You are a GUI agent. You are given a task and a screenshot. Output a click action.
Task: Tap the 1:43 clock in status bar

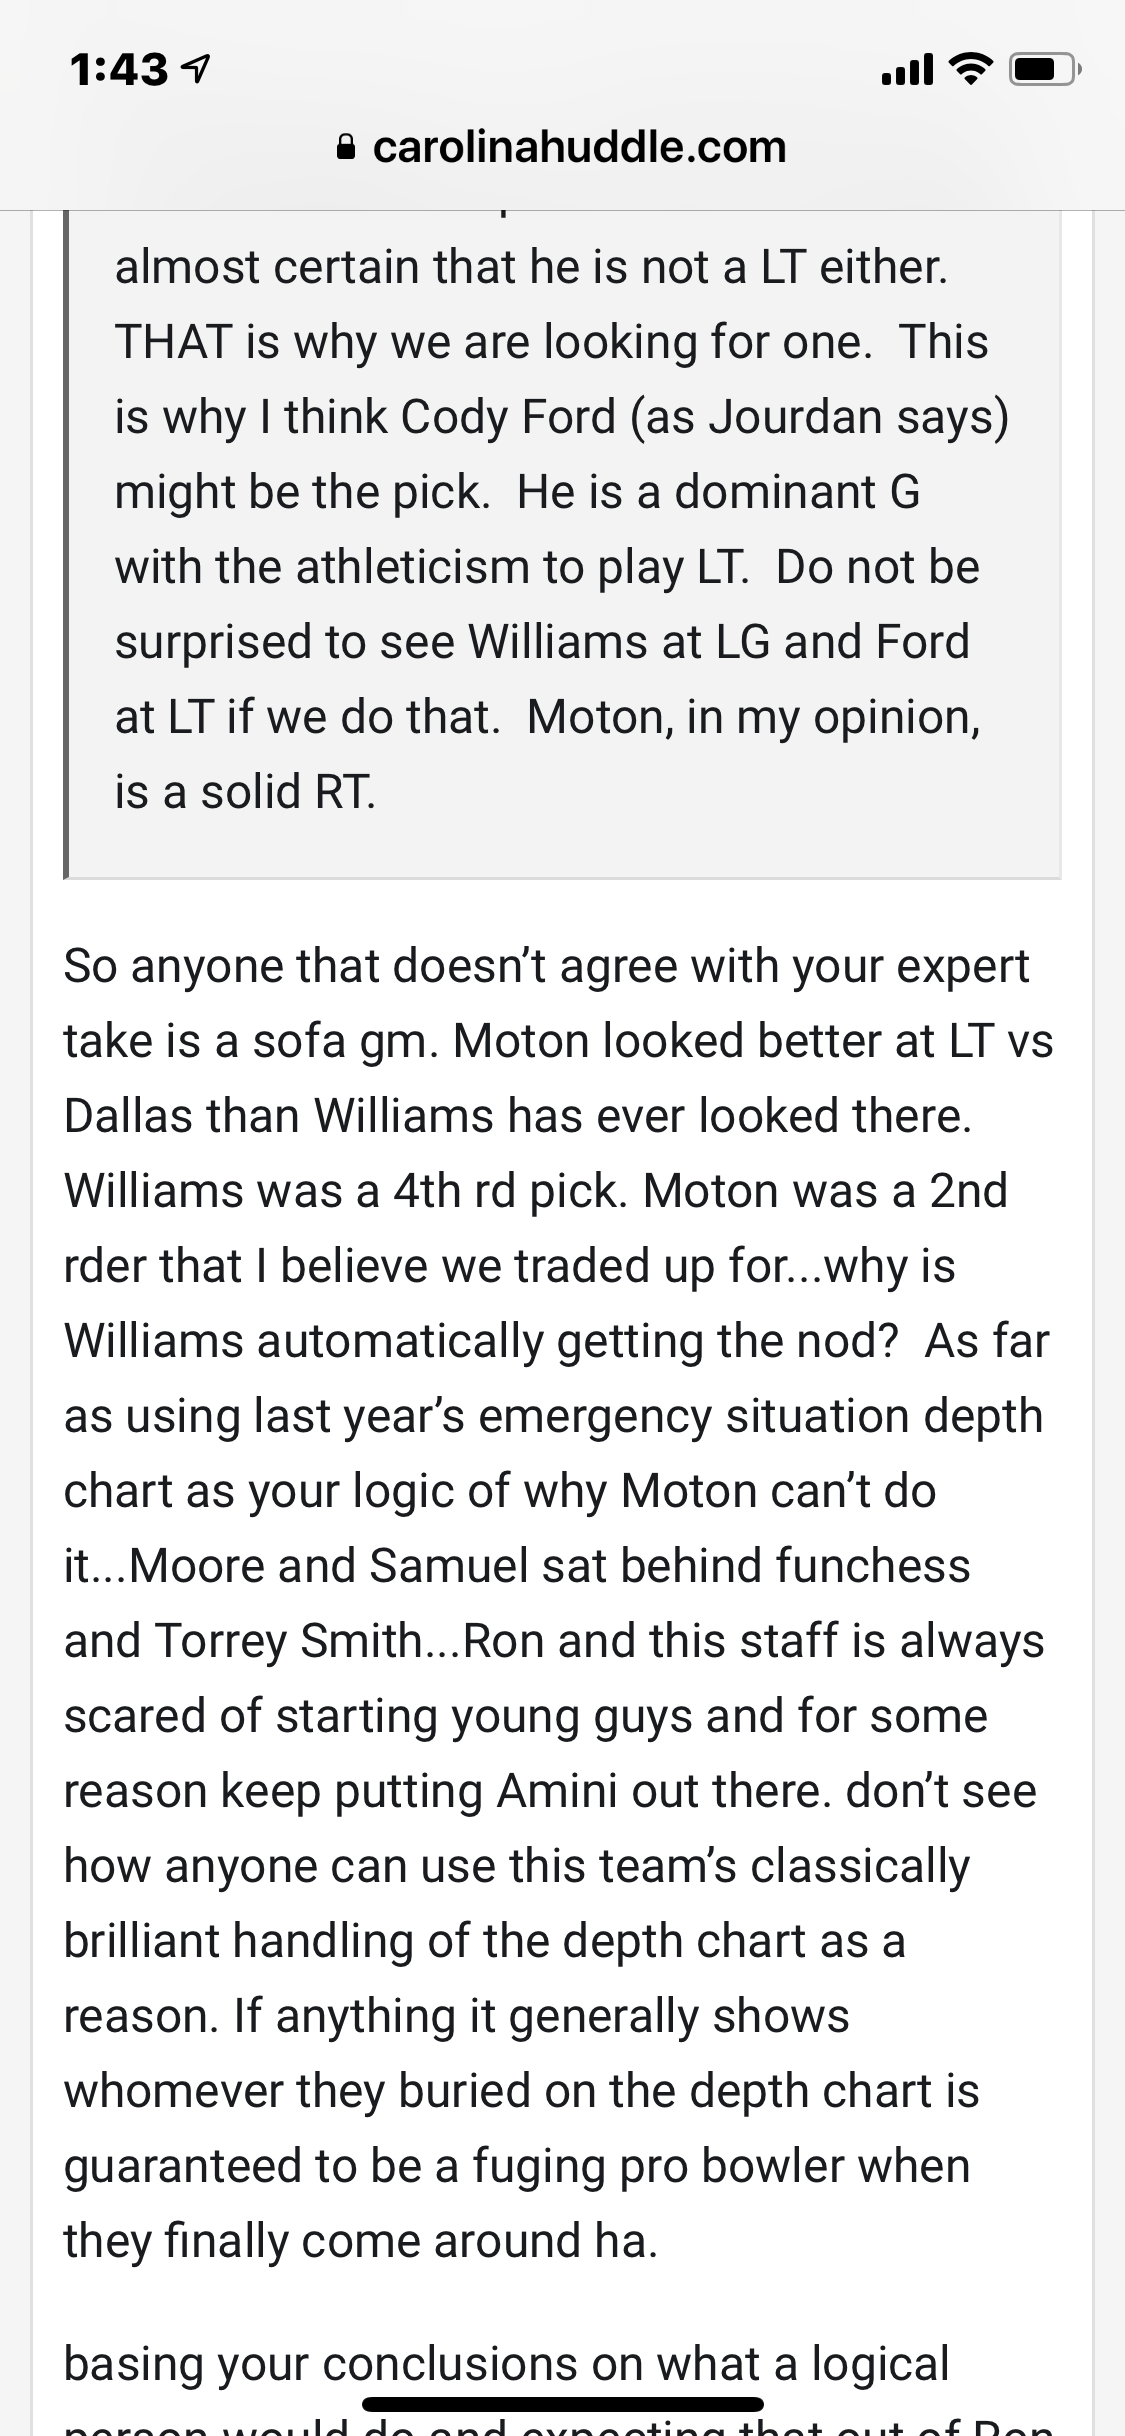click(x=120, y=69)
